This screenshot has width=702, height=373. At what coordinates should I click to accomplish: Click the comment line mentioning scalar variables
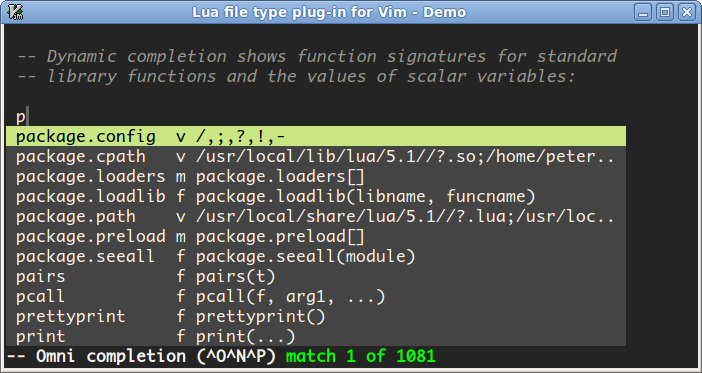296,77
